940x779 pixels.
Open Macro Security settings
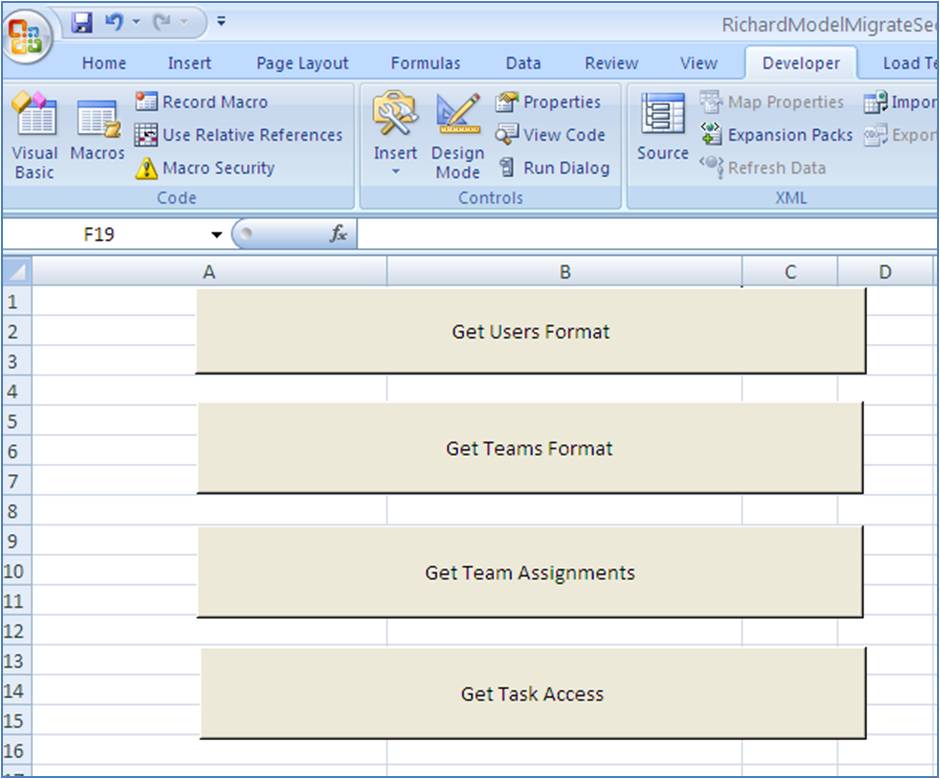coord(205,168)
